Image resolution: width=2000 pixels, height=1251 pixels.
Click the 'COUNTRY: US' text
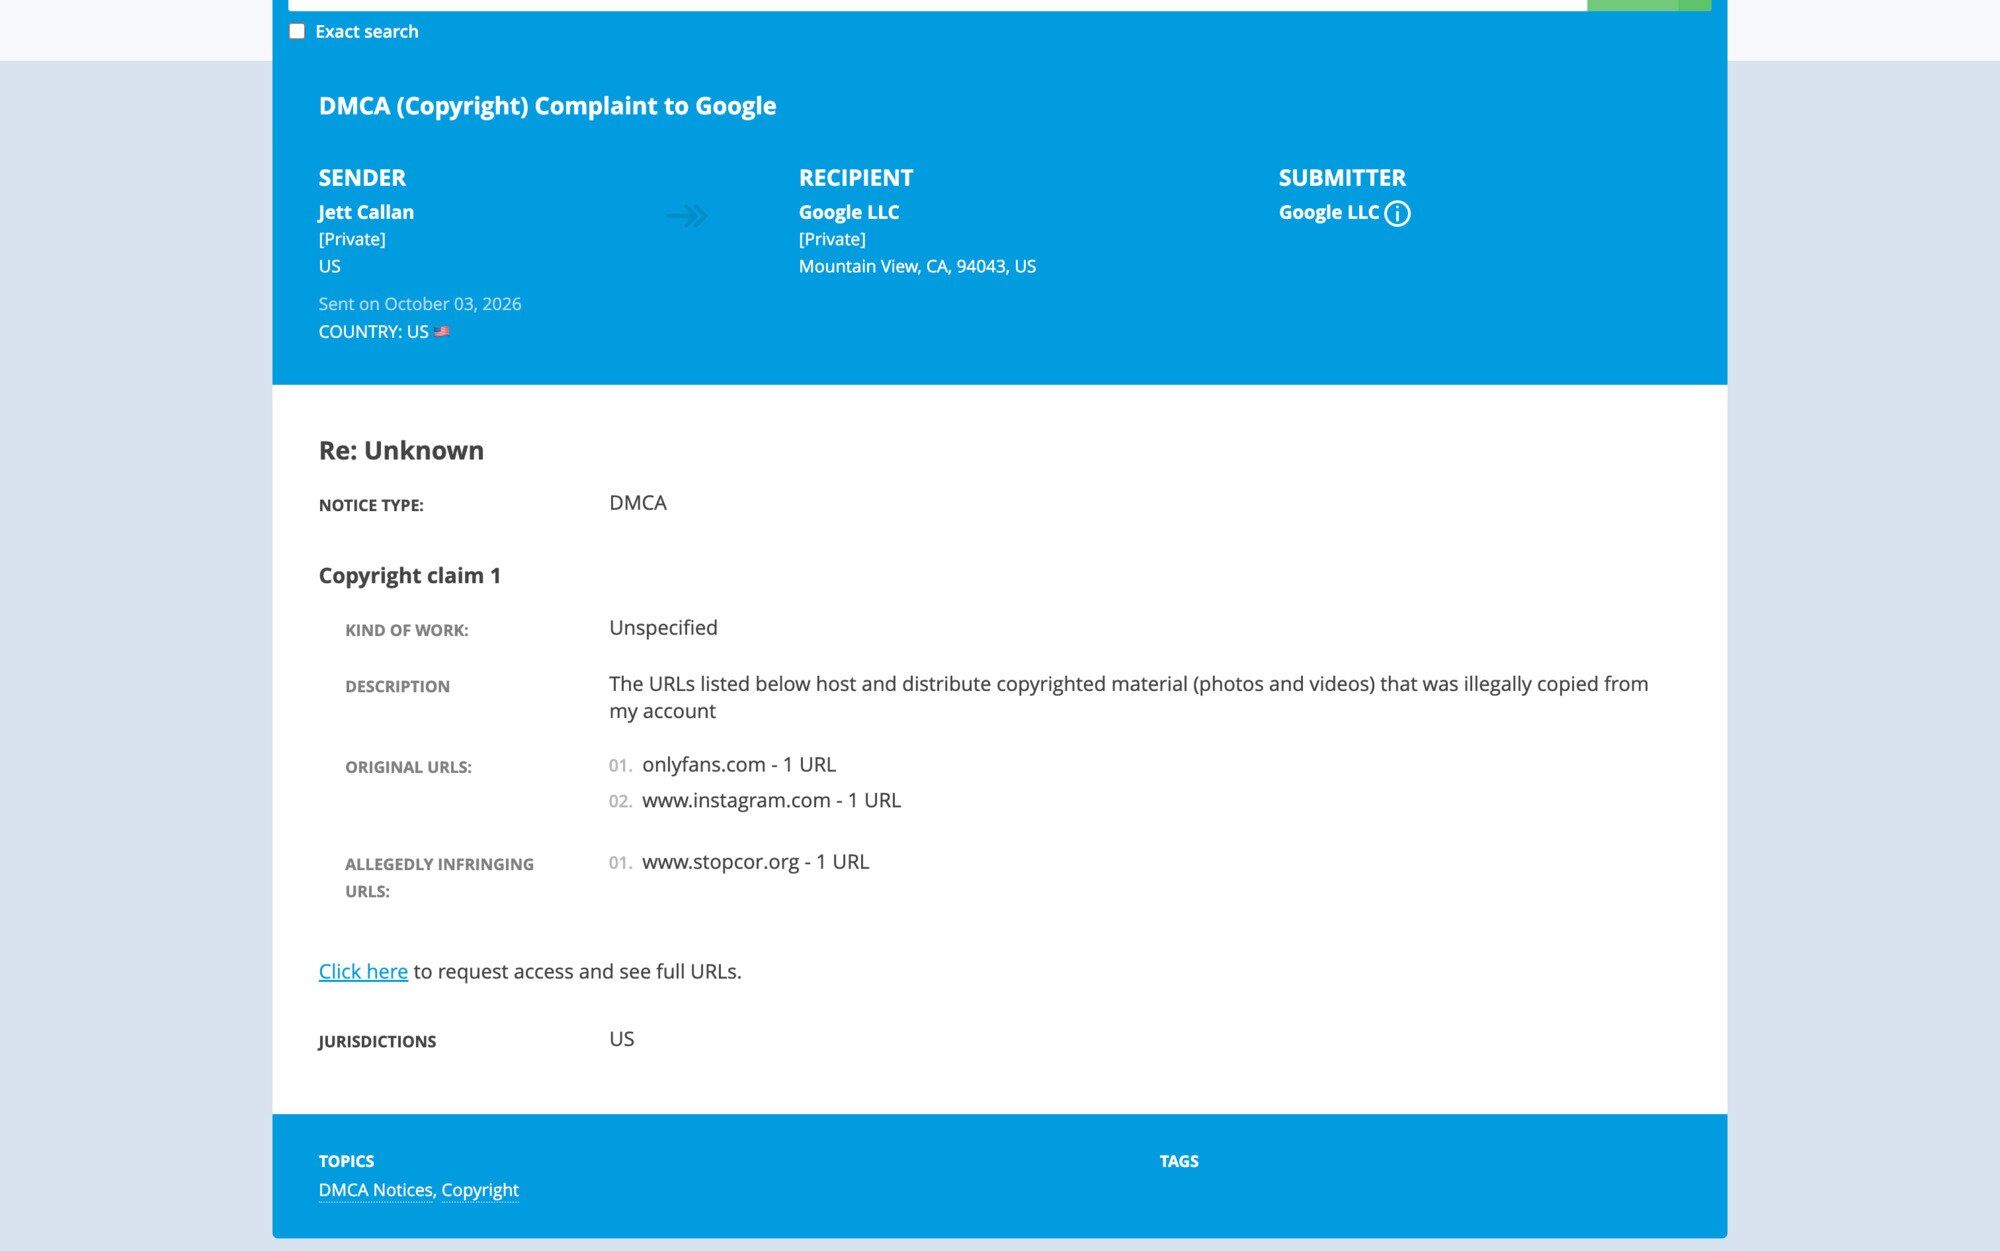(373, 331)
